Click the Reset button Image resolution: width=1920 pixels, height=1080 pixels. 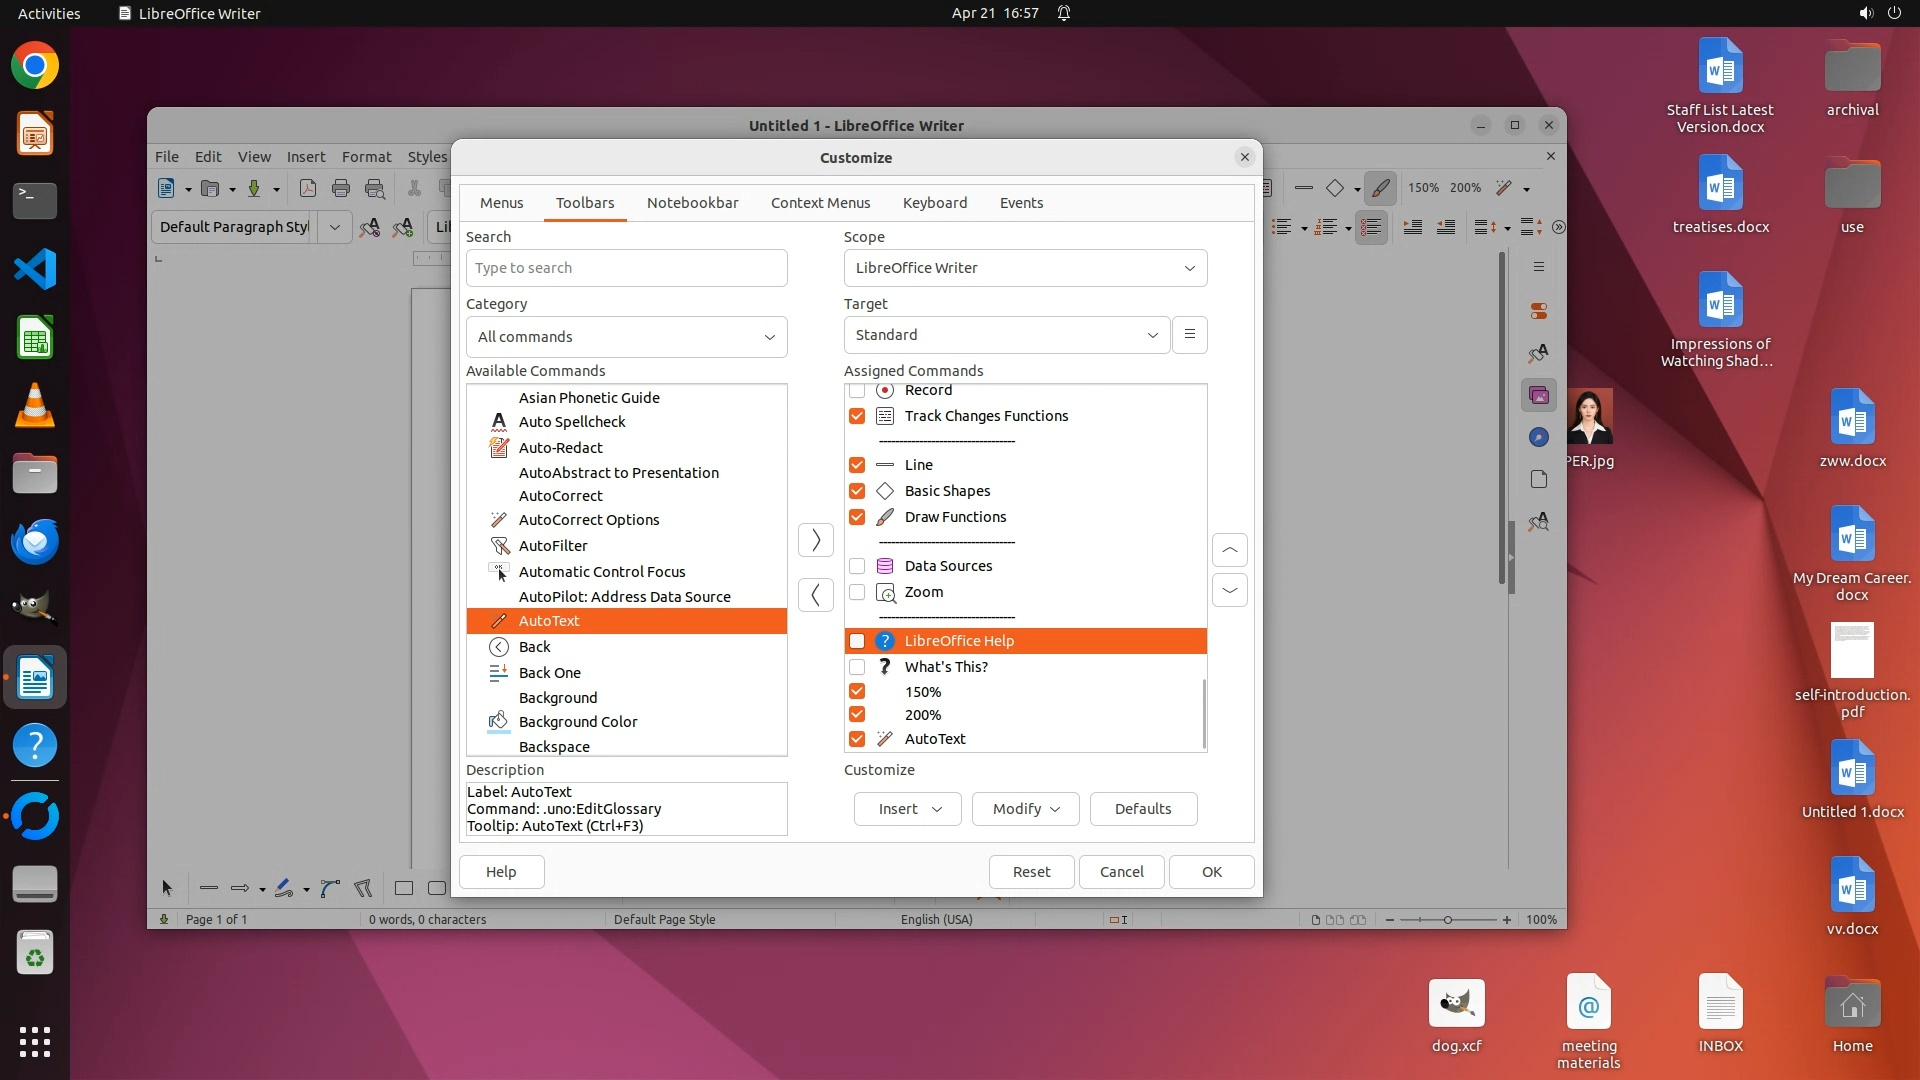coord(1031,872)
